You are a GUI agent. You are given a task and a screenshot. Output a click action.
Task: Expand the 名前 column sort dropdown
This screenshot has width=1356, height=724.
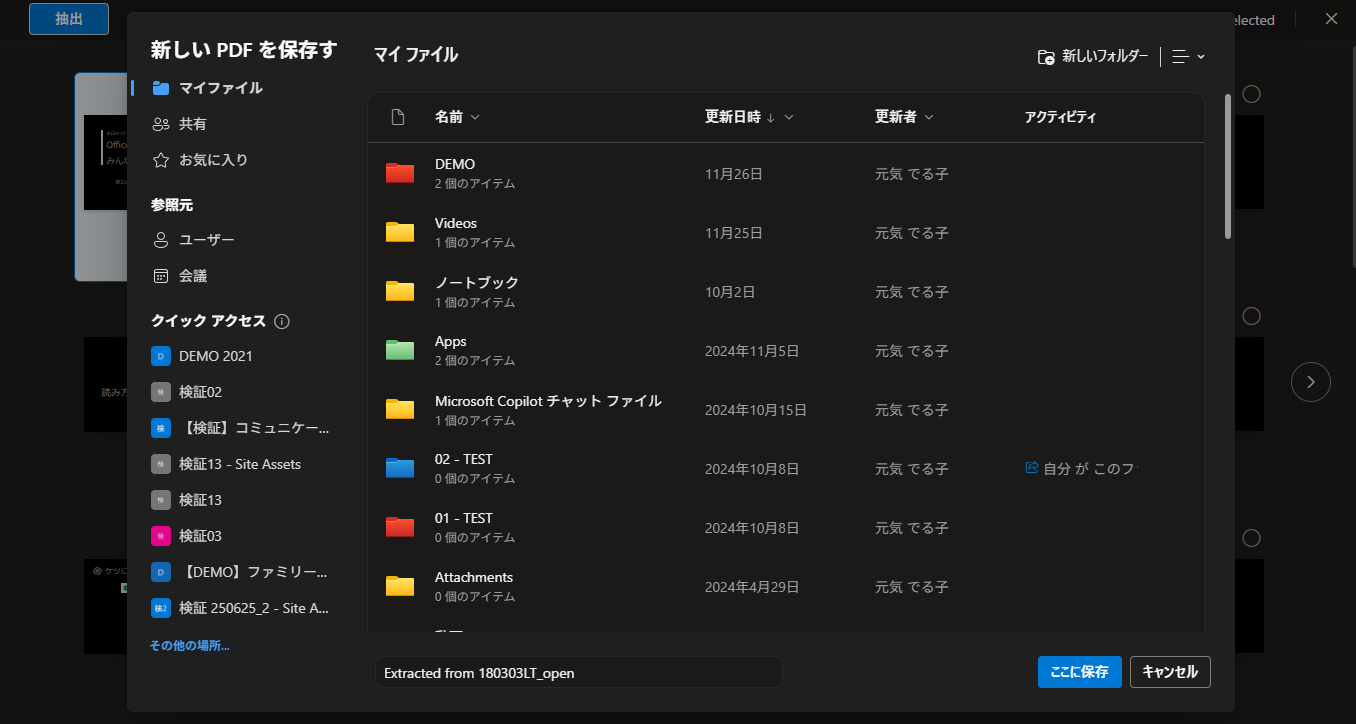pyautogui.click(x=475, y=117)
